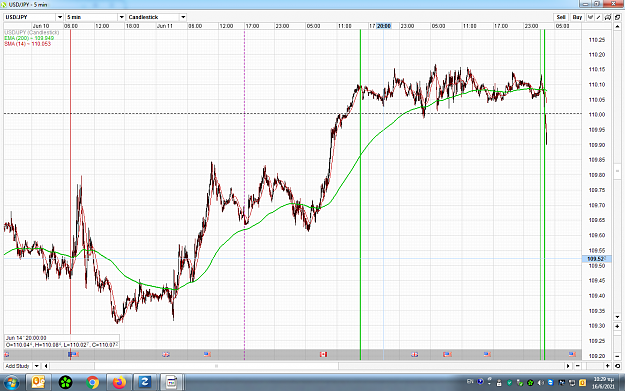Click the green shield tray icon
625x391 pixels.
point(509,383)
